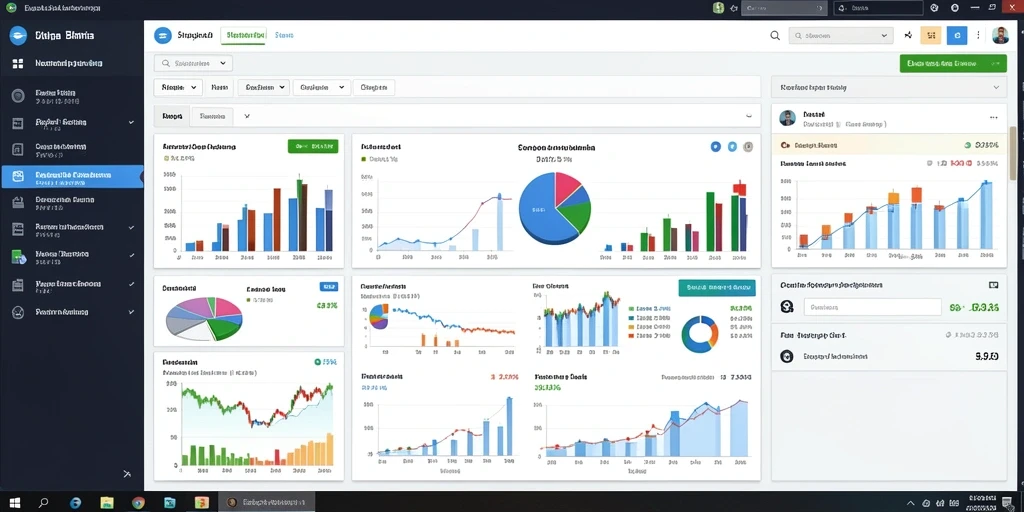Toggle the green legend square in line chart card
The height and width of the screenshot is (512, 1024).
point(363,159)
